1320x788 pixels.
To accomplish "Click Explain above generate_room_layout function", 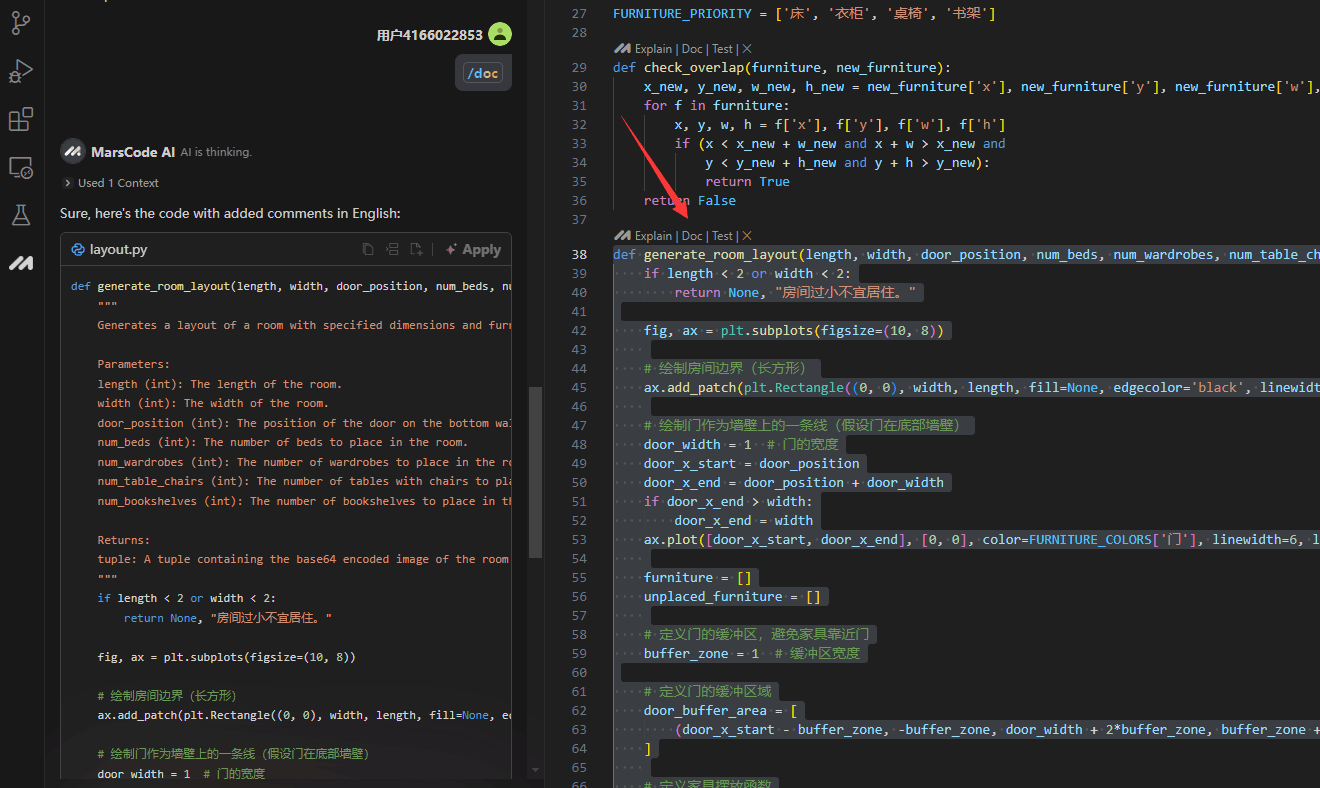I will tap(653, 235).
